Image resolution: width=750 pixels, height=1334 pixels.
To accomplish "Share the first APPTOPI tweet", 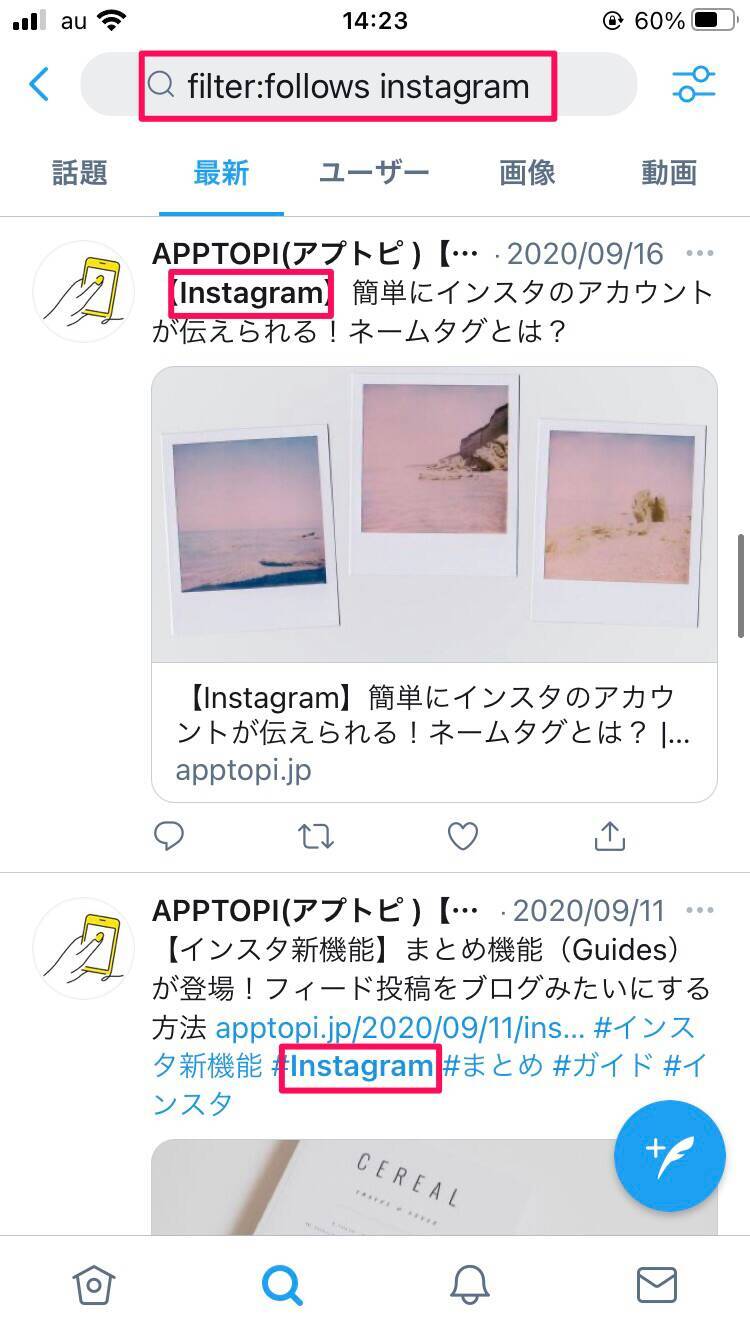I will click(610, 836).
